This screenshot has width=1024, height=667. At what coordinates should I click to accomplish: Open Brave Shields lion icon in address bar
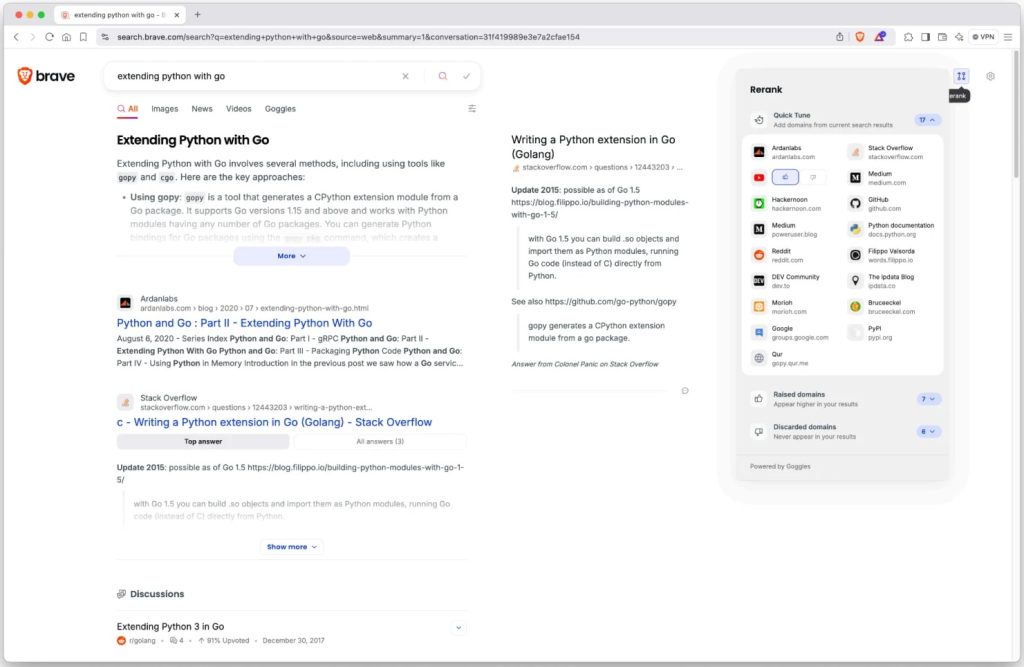860,37
